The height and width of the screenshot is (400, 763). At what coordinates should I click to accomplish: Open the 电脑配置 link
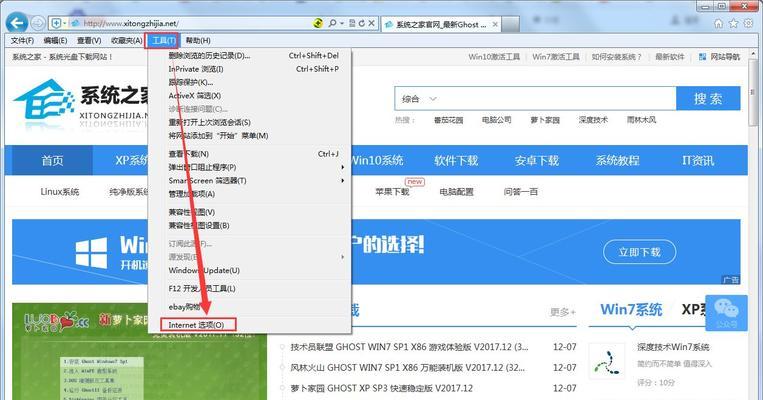pos(456,192)
